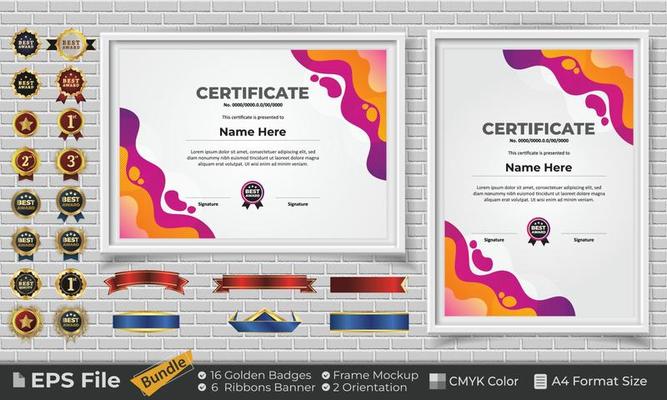
Task: Choose the 2nd place gold badge
Action: click(26, 163)
